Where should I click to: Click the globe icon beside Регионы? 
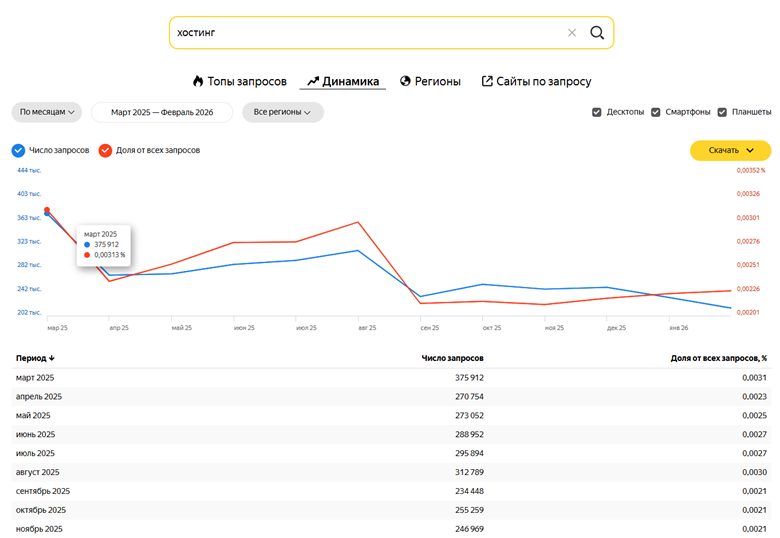point(406,81)
